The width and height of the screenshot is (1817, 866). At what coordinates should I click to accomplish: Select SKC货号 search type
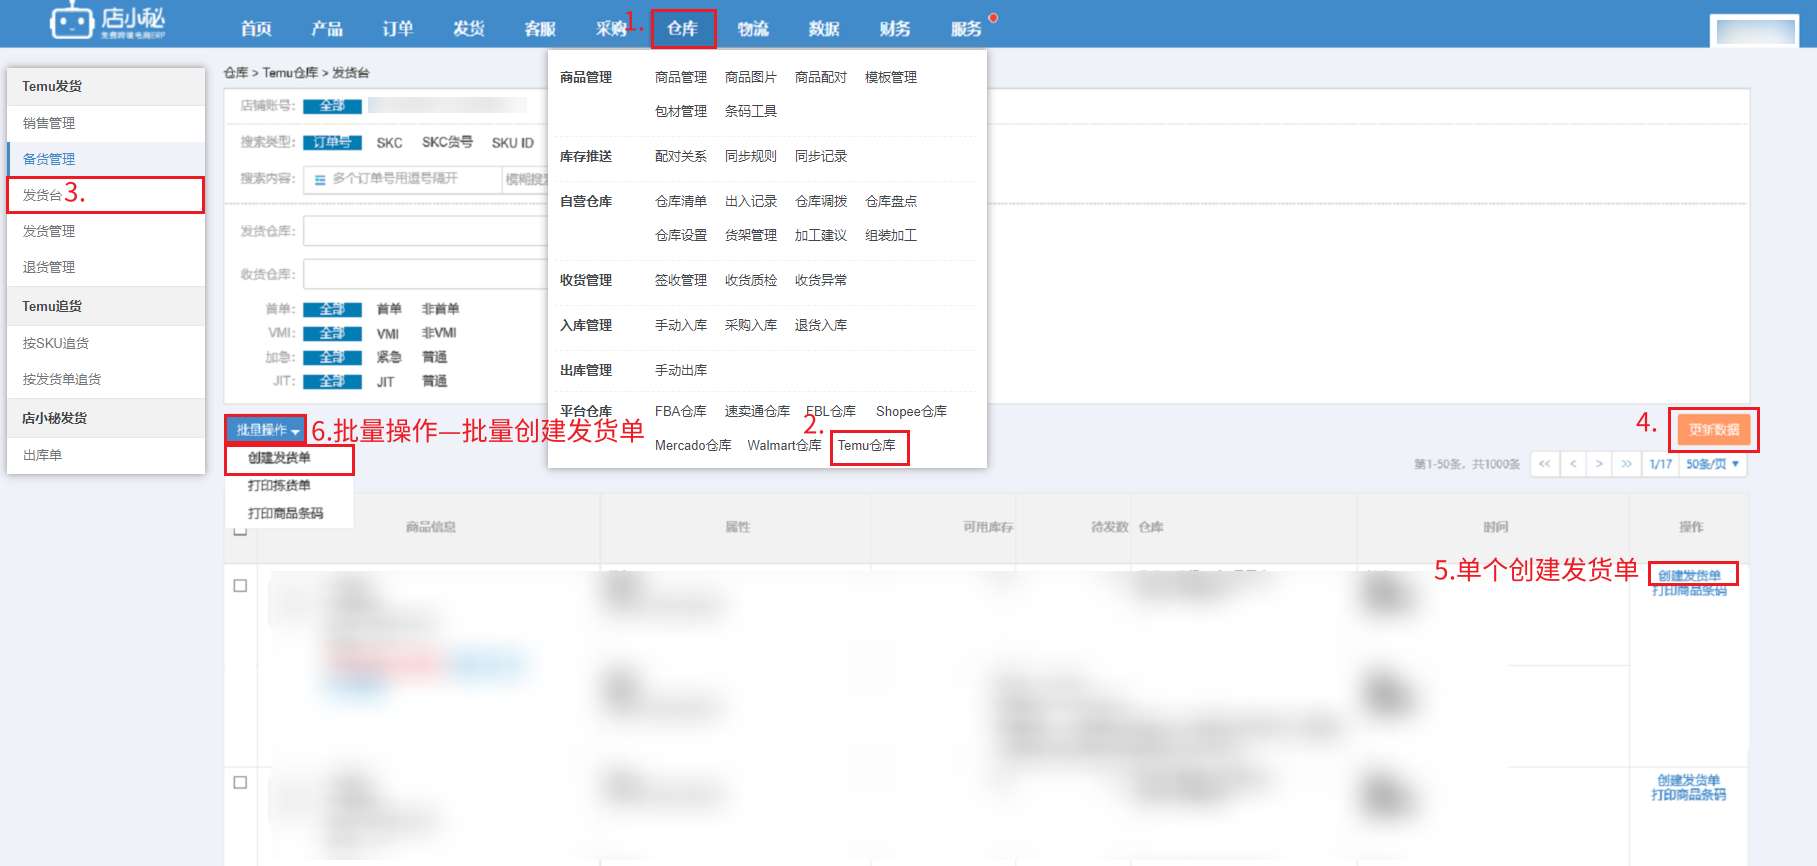pyautogui.click(x=447, y=142)
